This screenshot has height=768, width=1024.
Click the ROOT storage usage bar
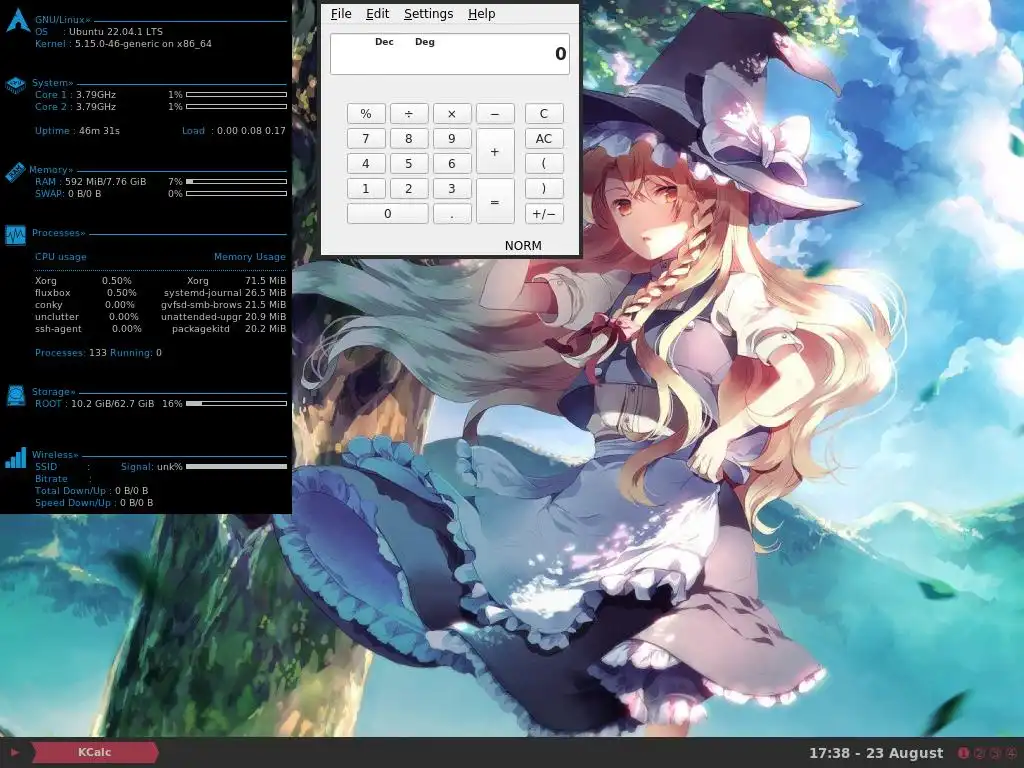pos(236,404)
